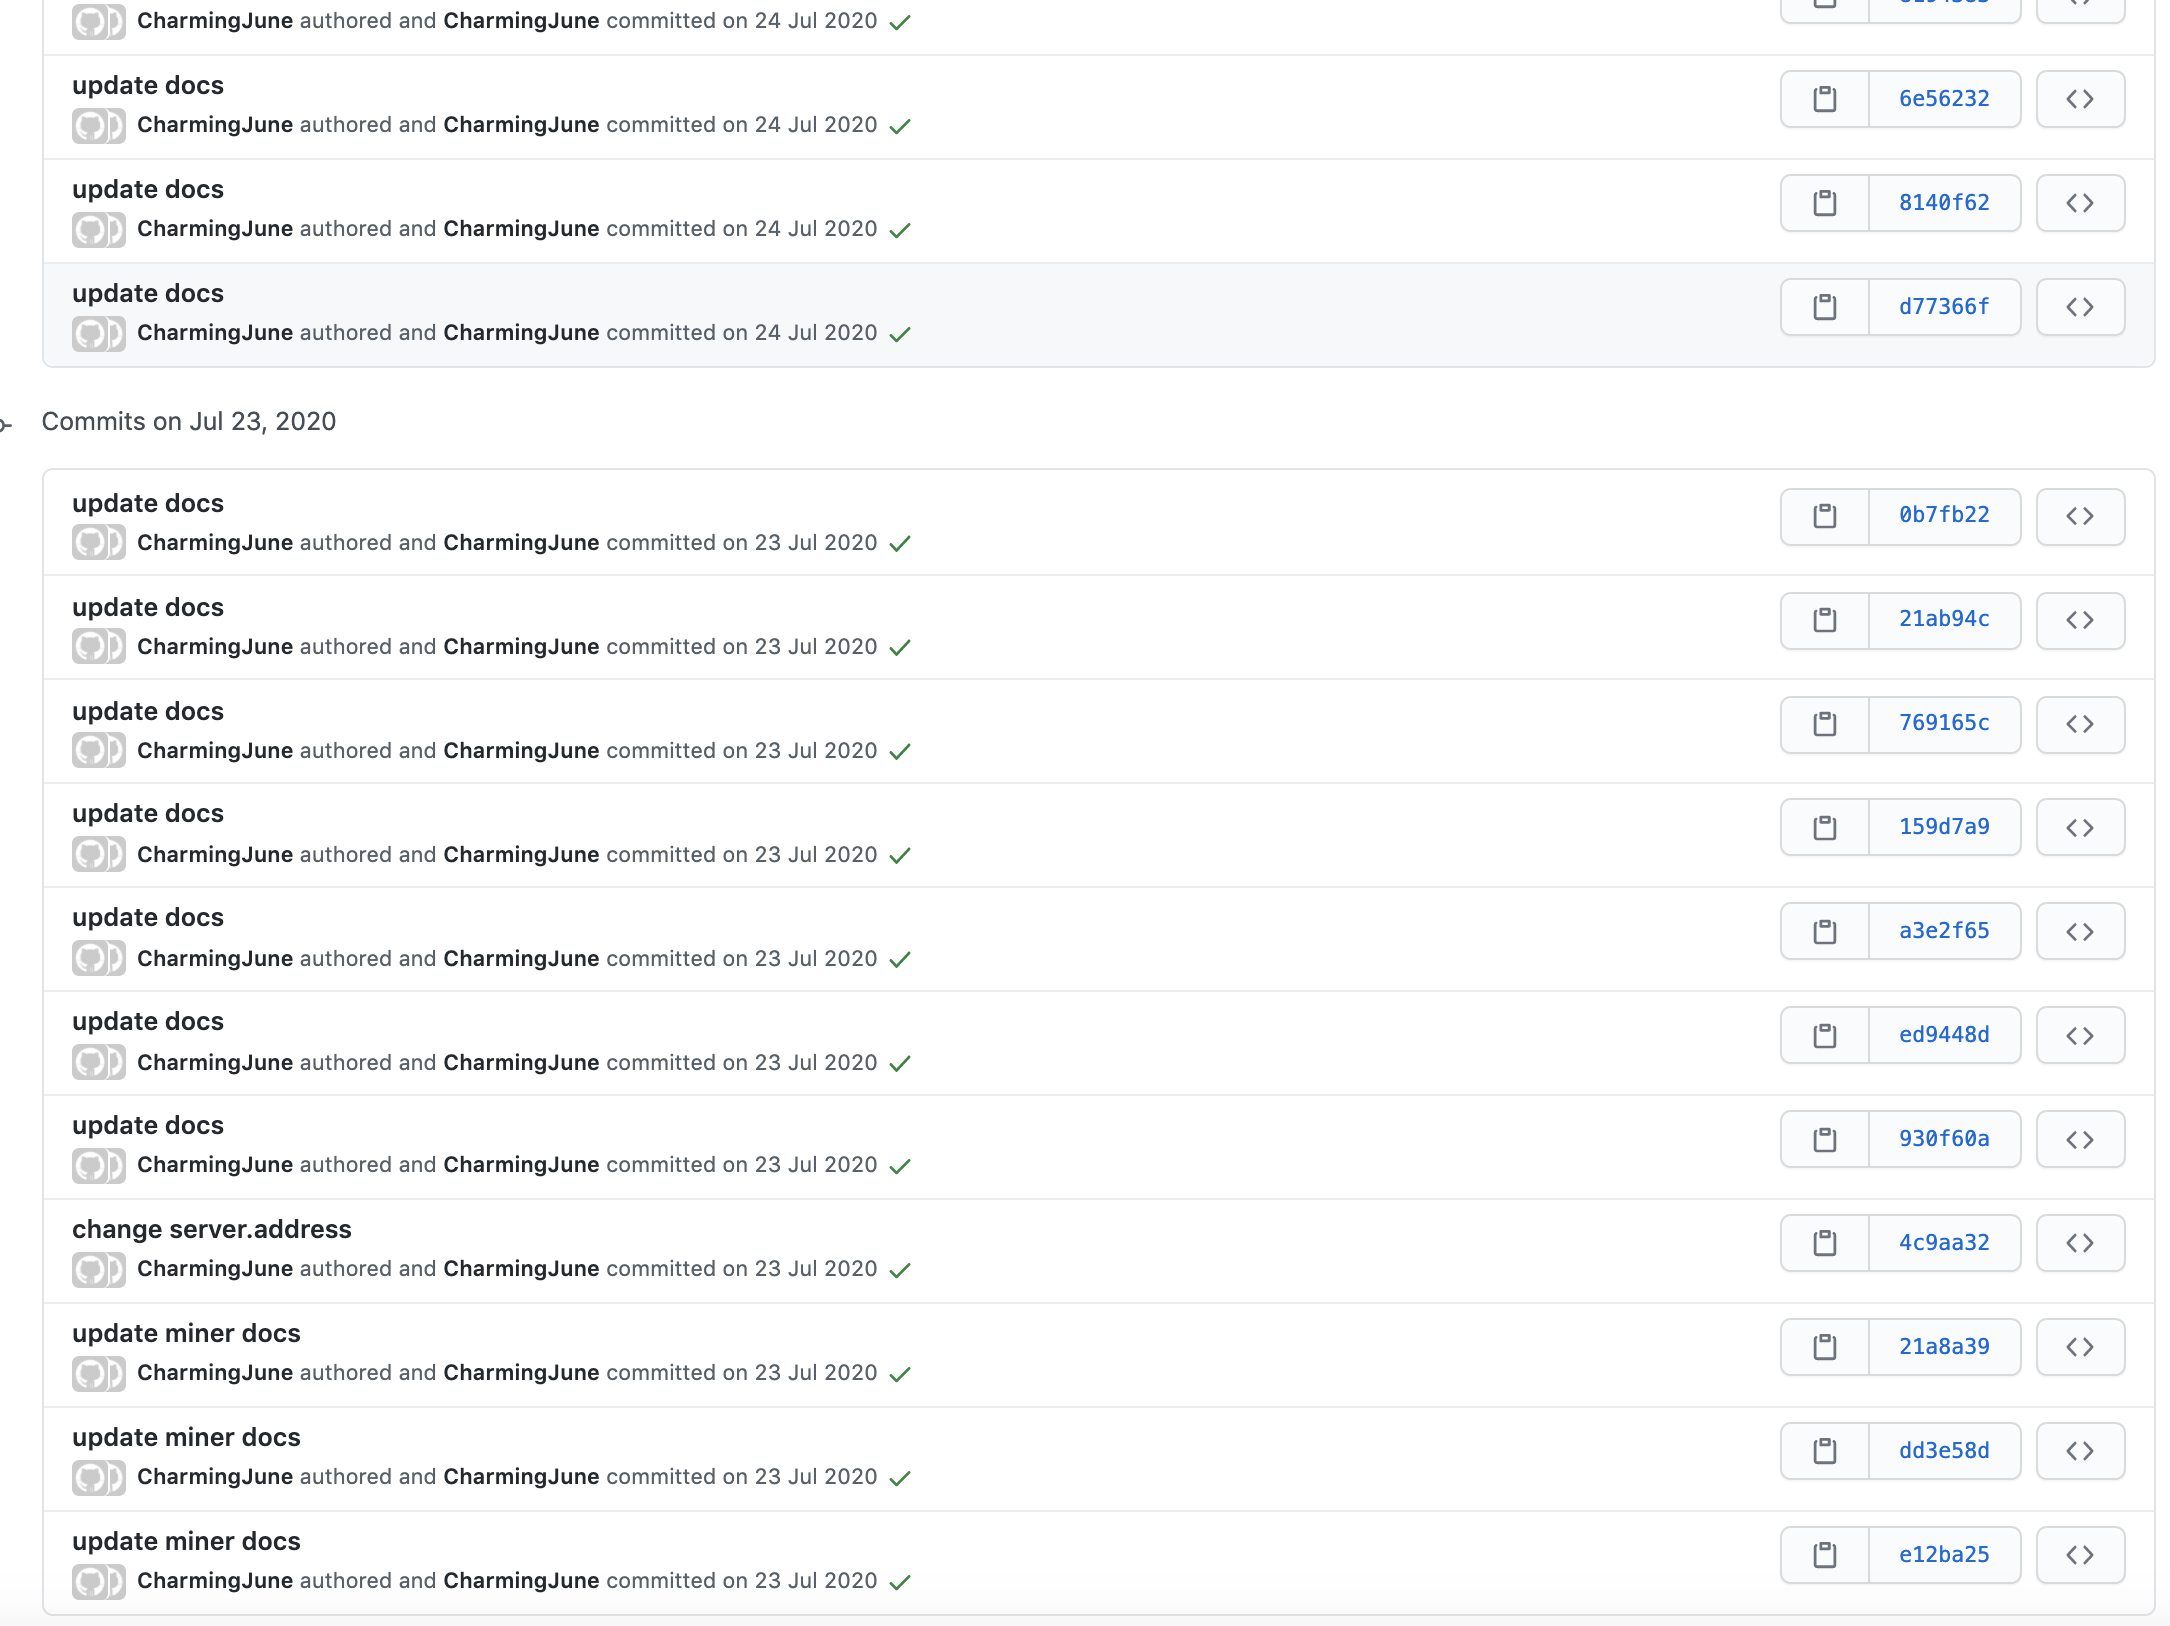The image size is (2170, 1626).
Task: Click 'Commits on Jul 23, 2020' heading
Action: point(188,421)
